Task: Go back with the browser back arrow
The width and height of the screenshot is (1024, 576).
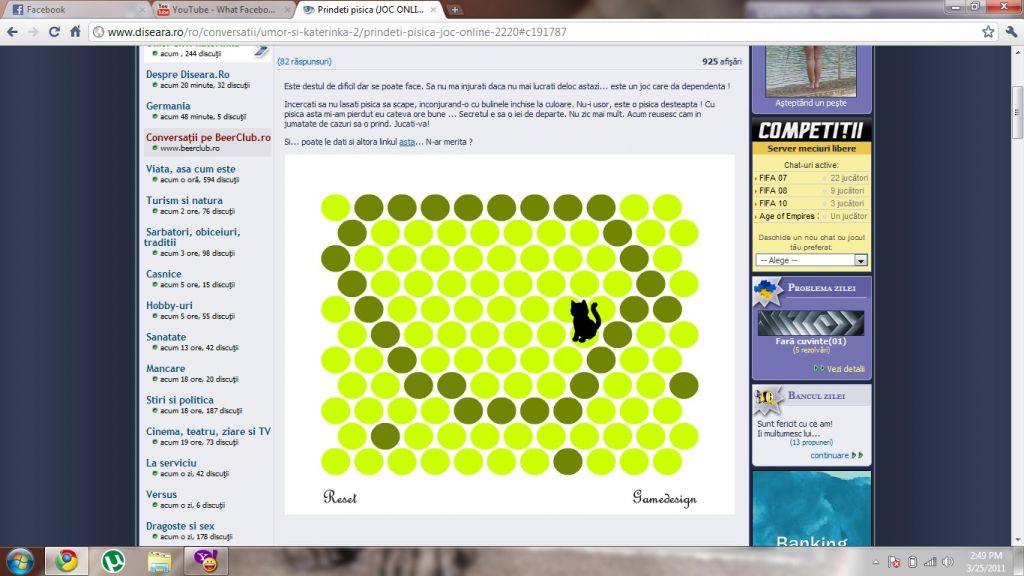Action: click(12, 31)
